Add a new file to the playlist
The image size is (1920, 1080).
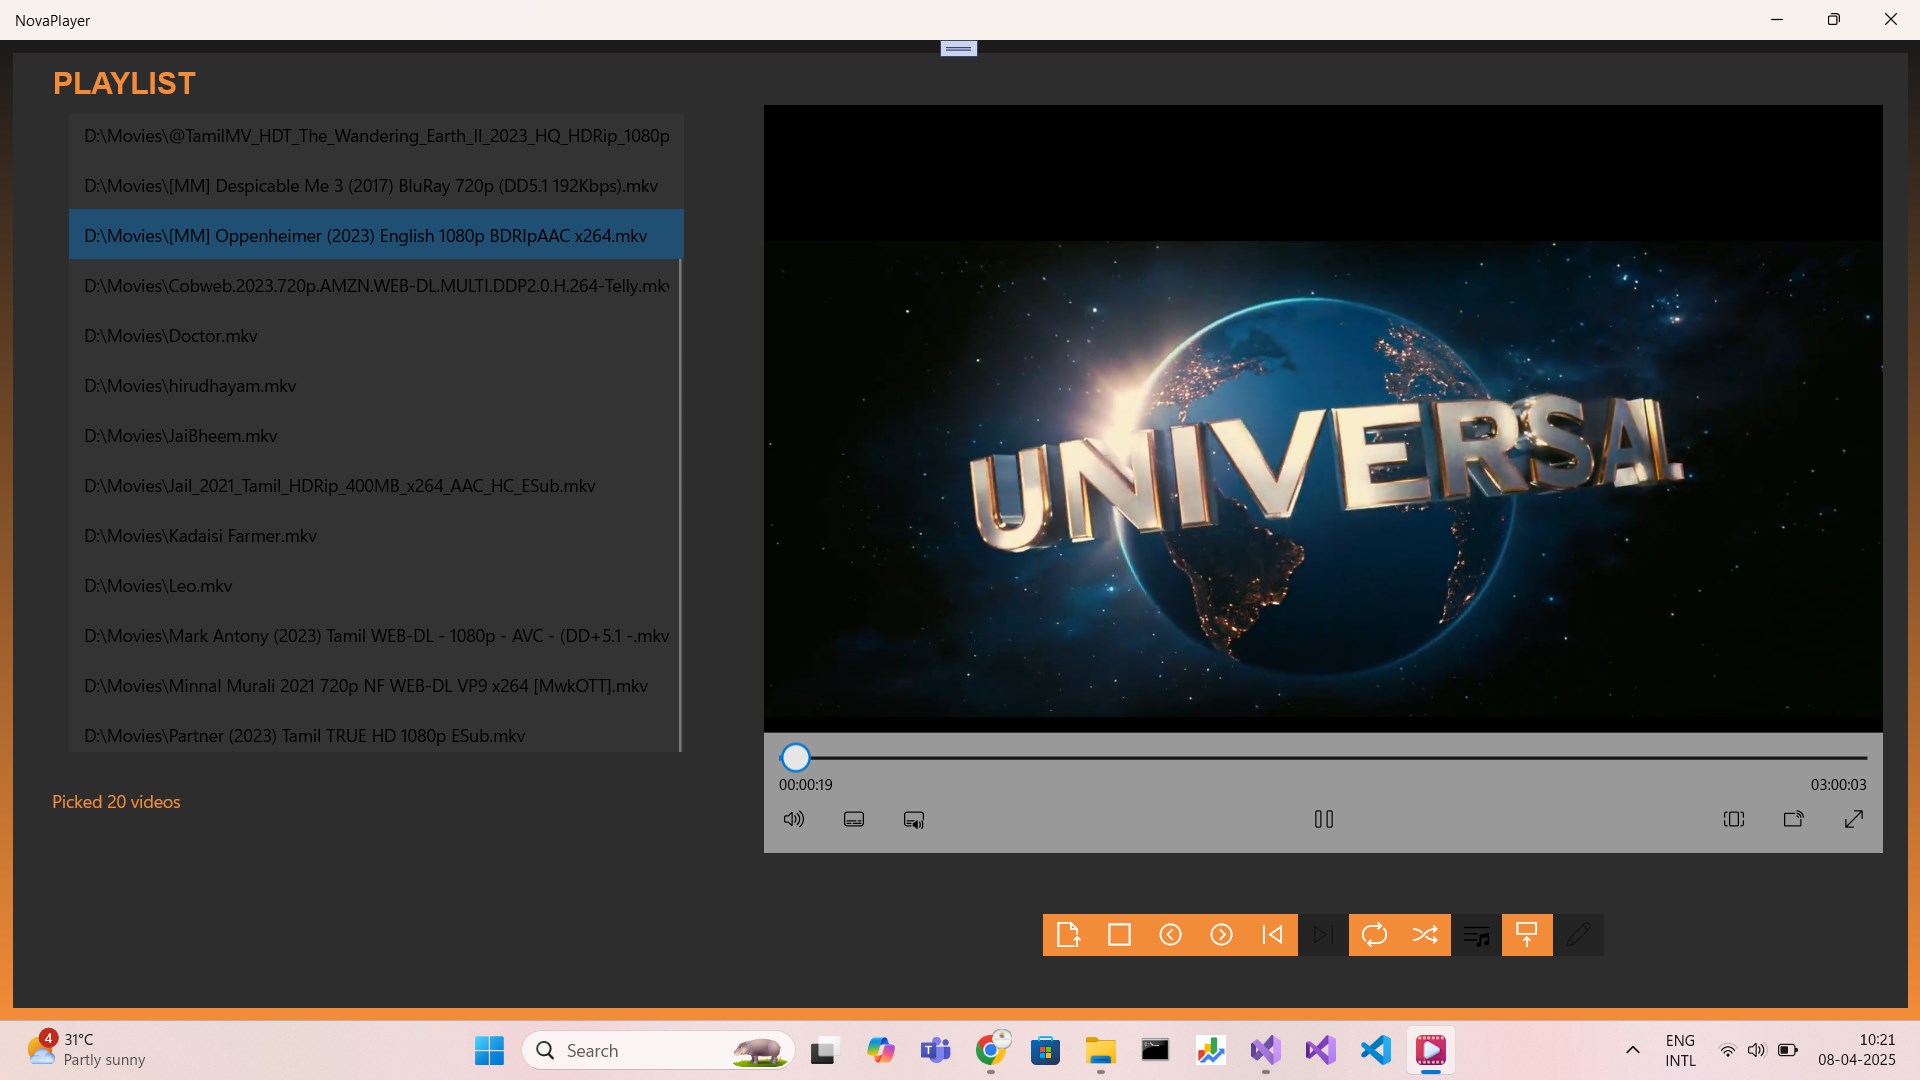1069,935
